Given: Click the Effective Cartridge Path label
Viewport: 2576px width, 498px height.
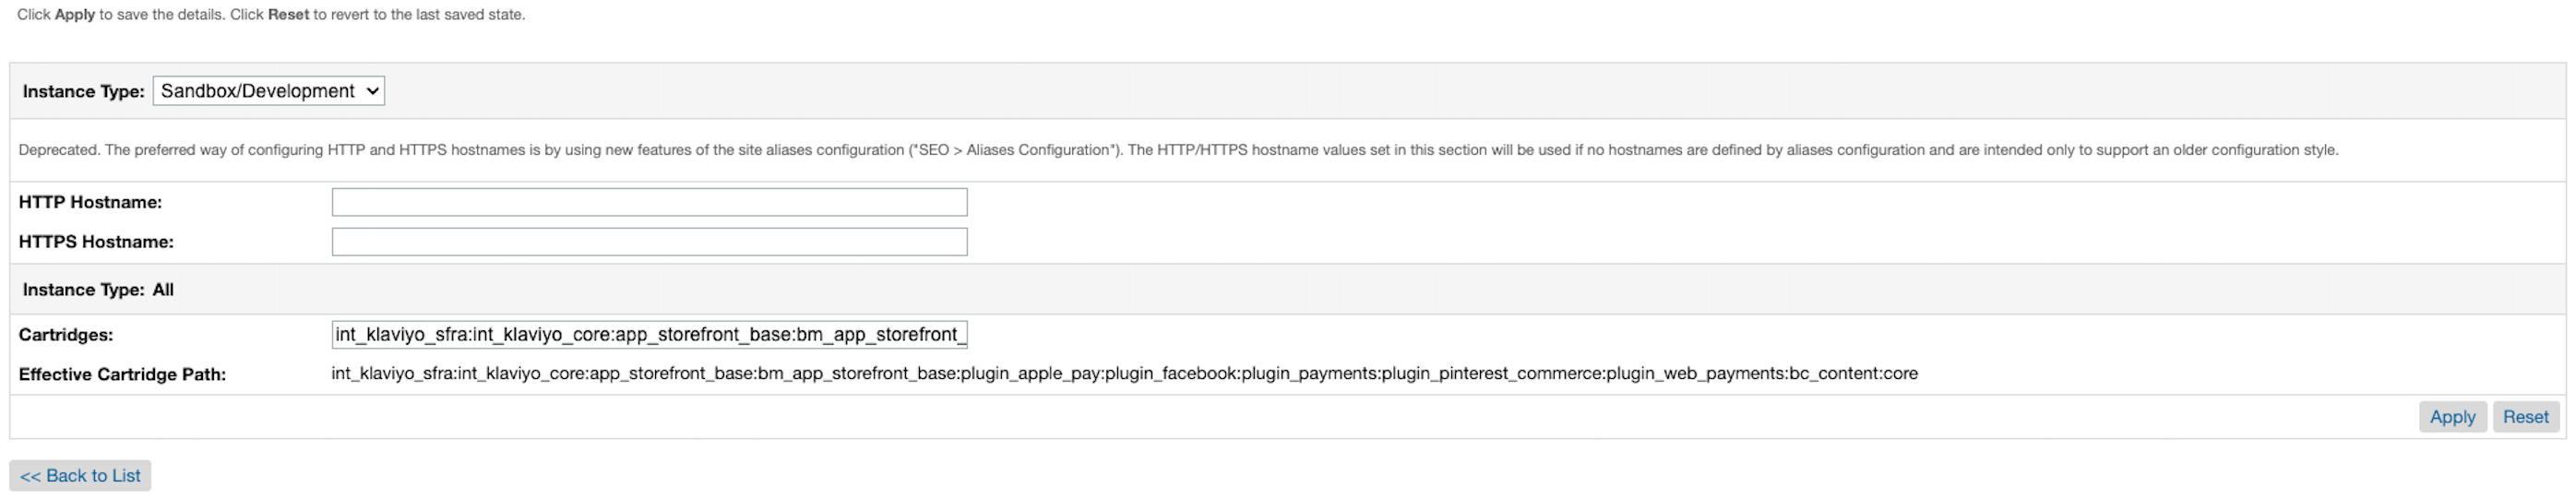Looking at the screenshot, I should click(x=122, y=374).
